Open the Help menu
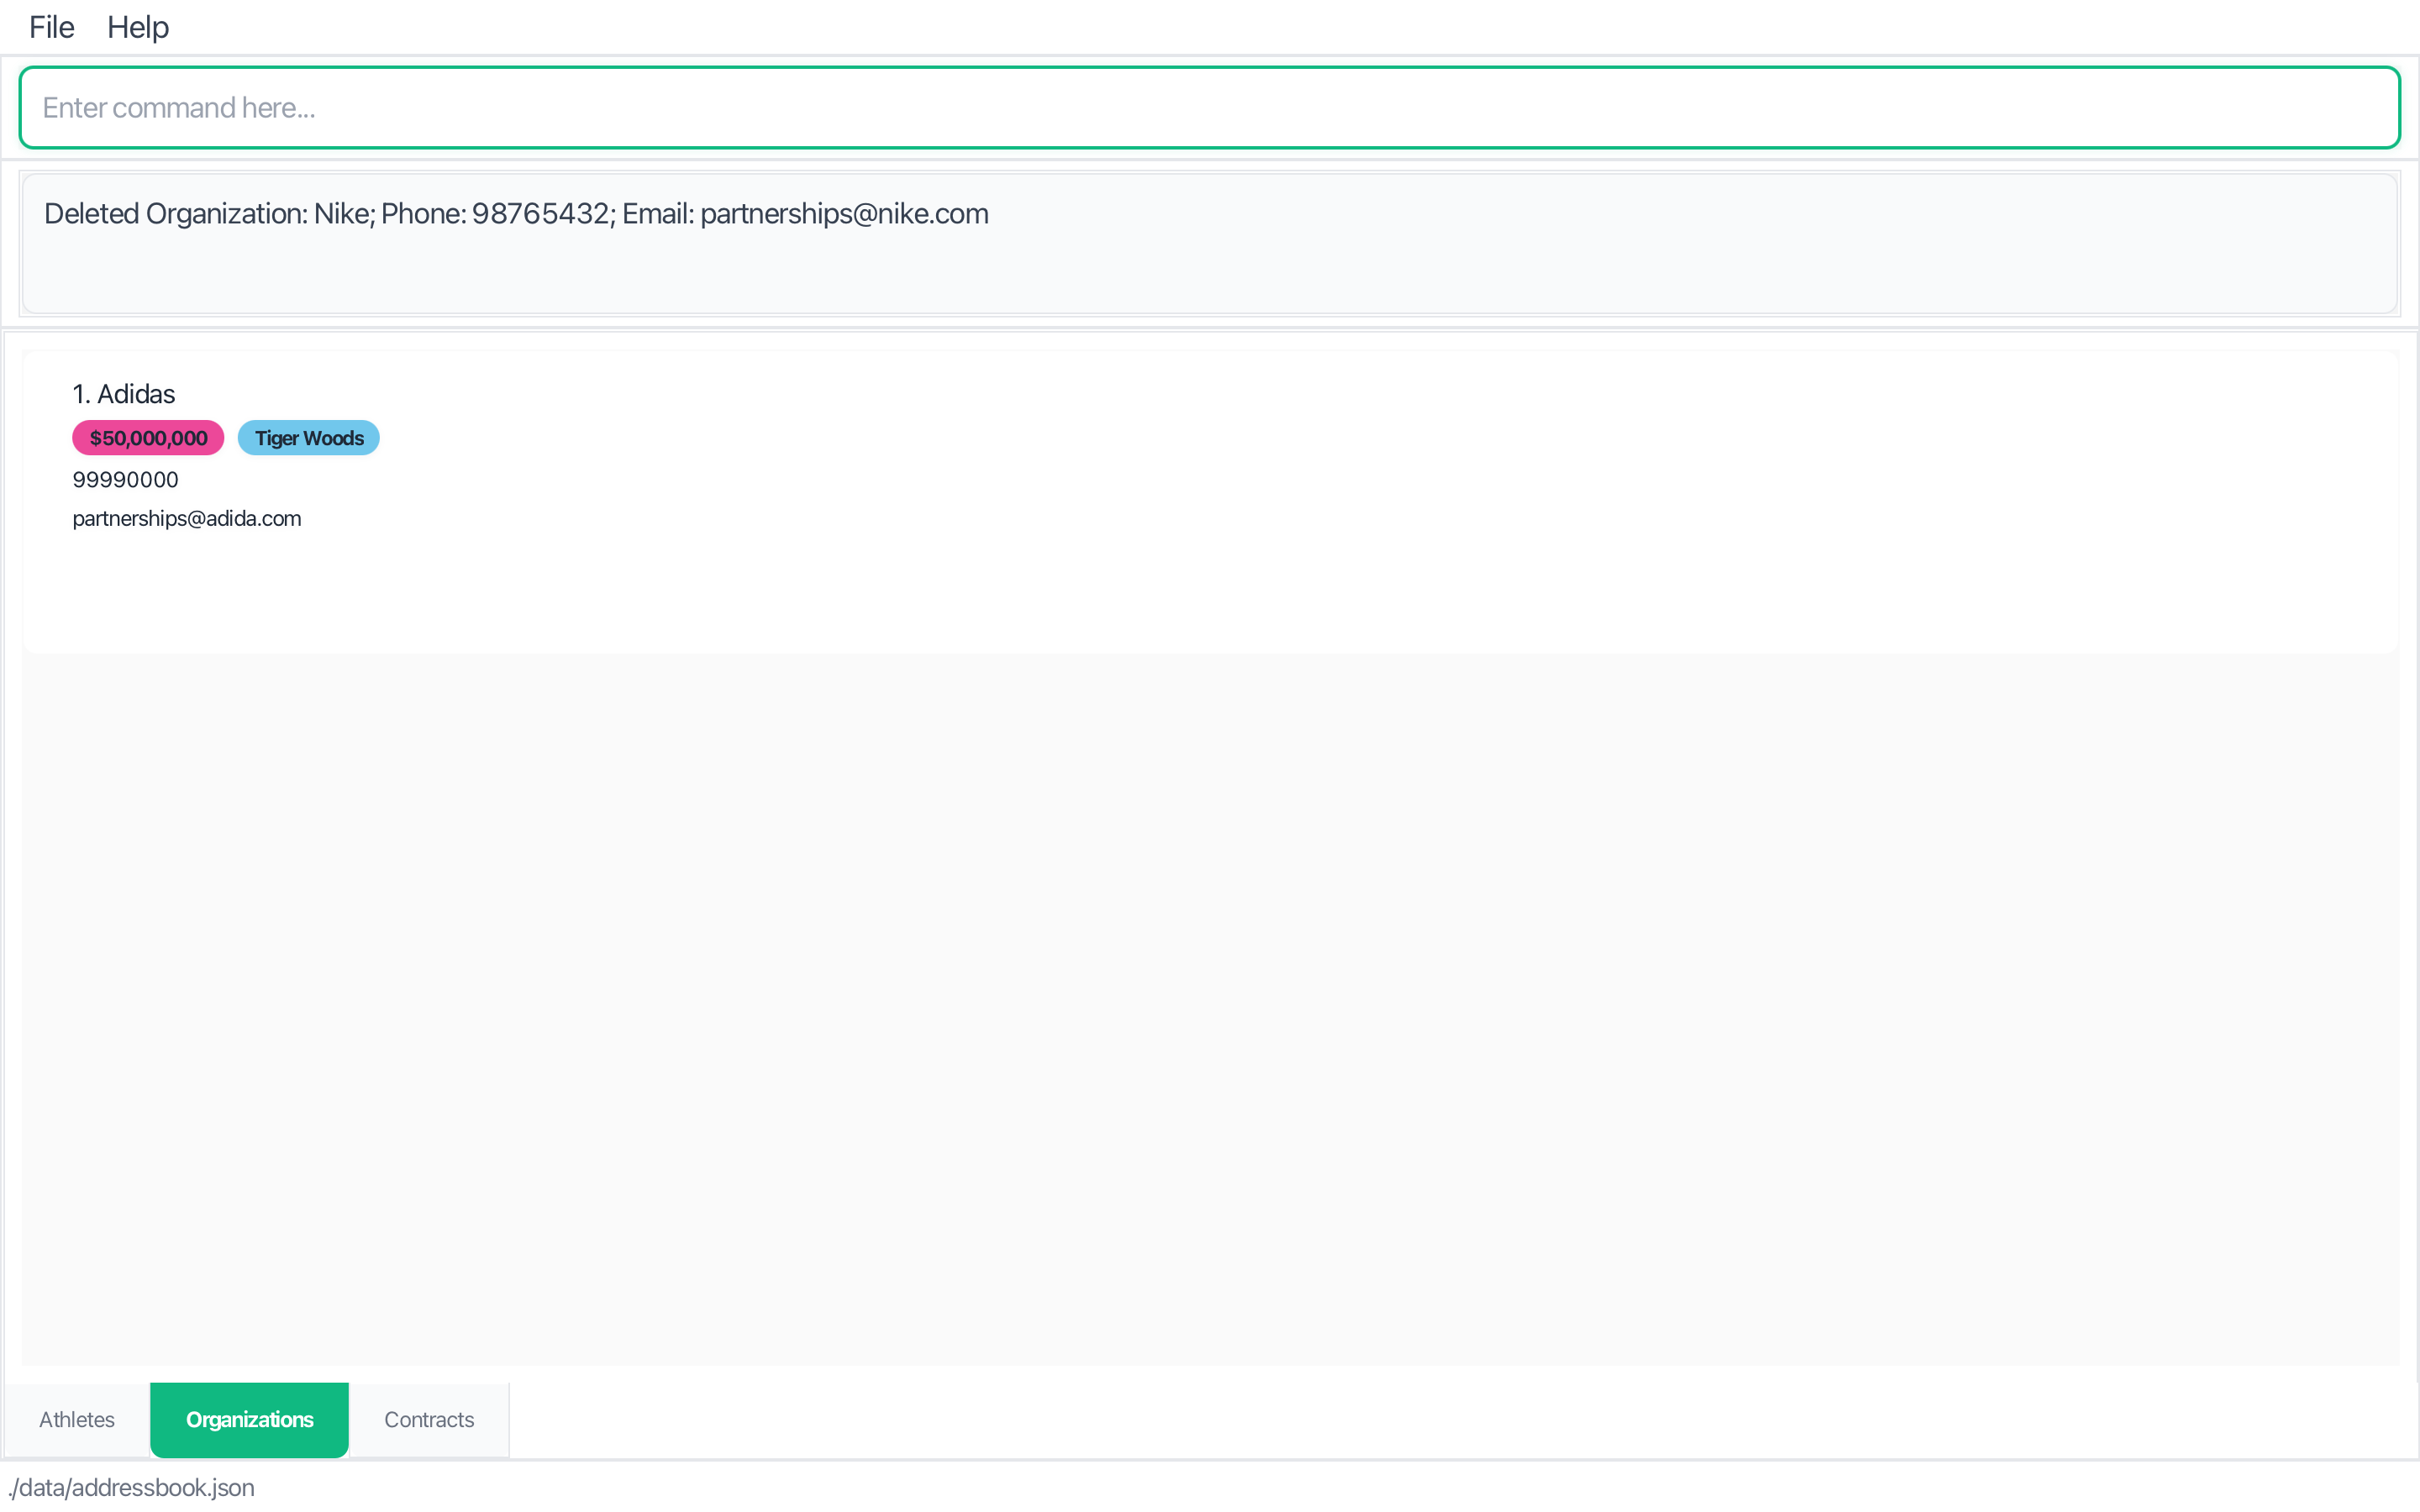2420x1512 pixels. tap(138, 27)
